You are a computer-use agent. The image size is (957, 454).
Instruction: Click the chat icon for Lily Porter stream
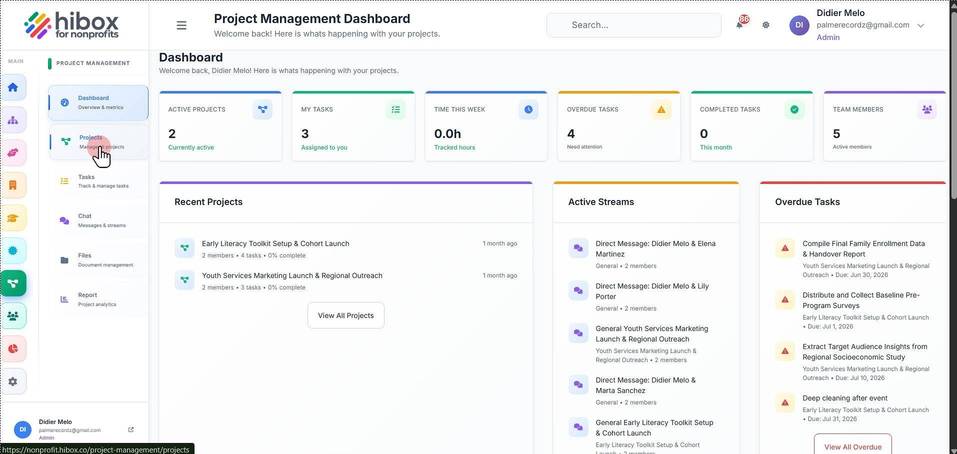[578, 290]
